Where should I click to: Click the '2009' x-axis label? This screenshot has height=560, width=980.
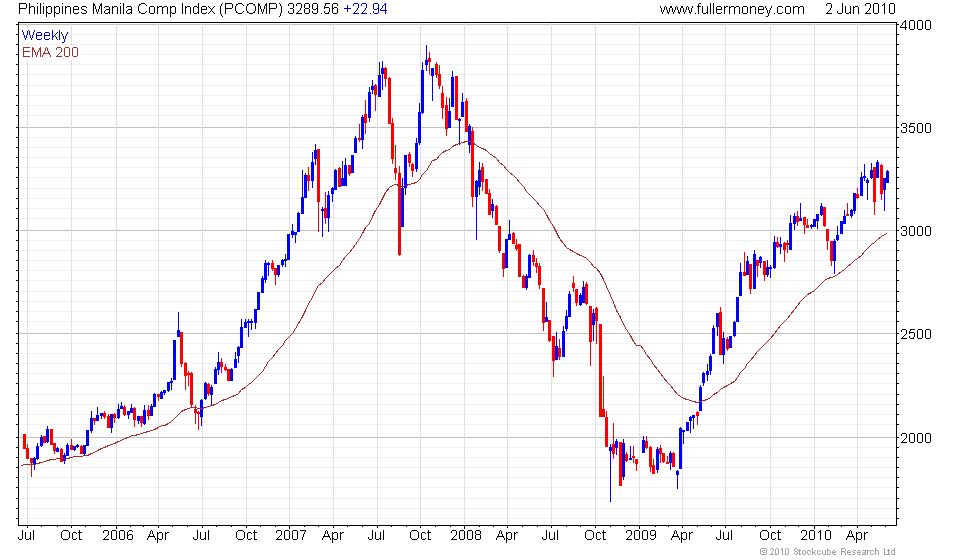[x=641, y=536]
